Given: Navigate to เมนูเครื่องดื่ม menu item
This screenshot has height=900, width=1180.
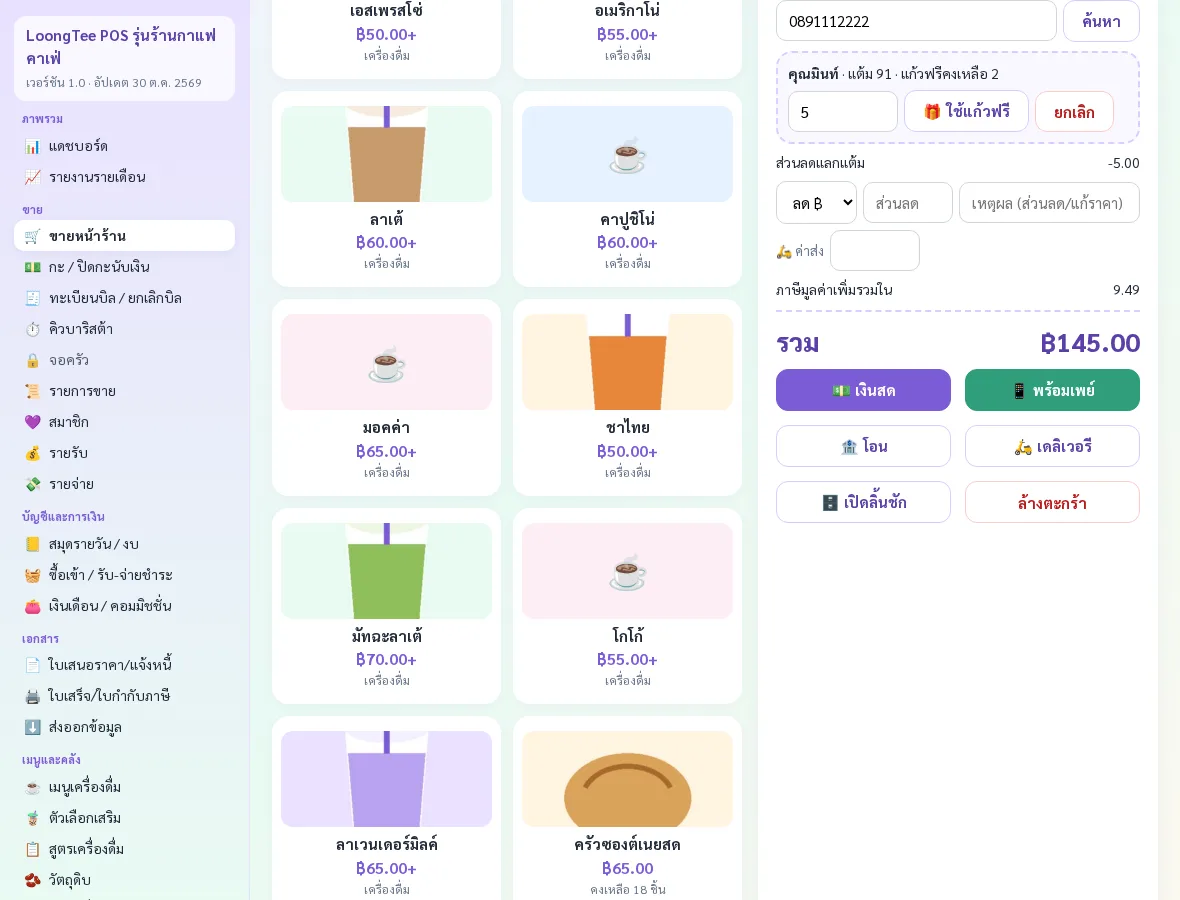Looking at the screenshot, I should click(124, 787).
